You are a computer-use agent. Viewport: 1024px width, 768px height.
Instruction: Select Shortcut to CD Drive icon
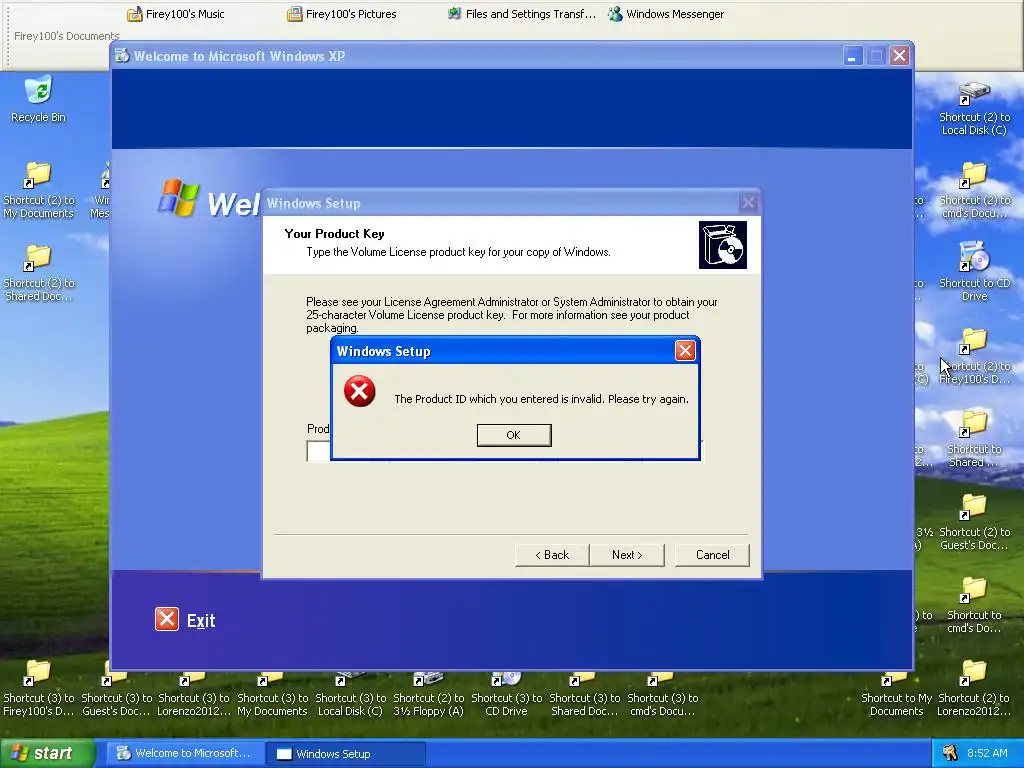click(x=974, y=272)
